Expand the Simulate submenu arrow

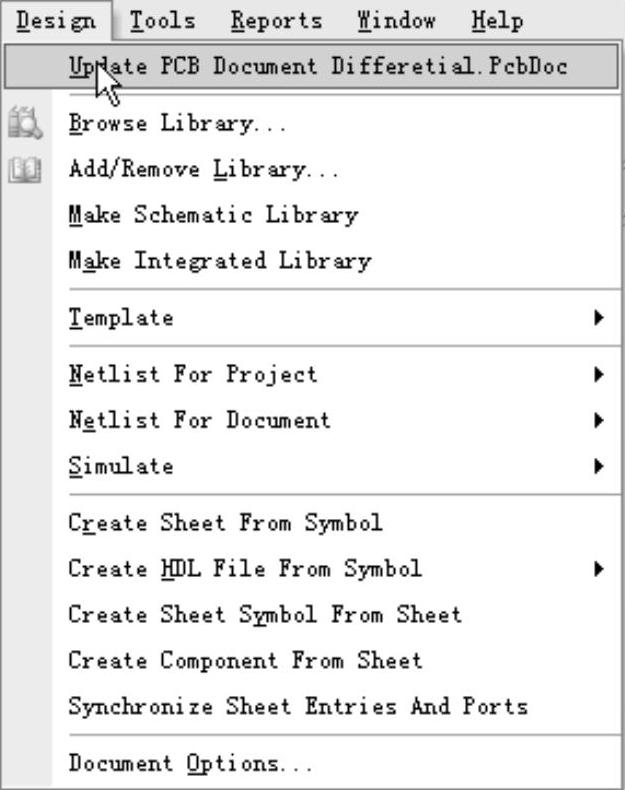point(598,466)
